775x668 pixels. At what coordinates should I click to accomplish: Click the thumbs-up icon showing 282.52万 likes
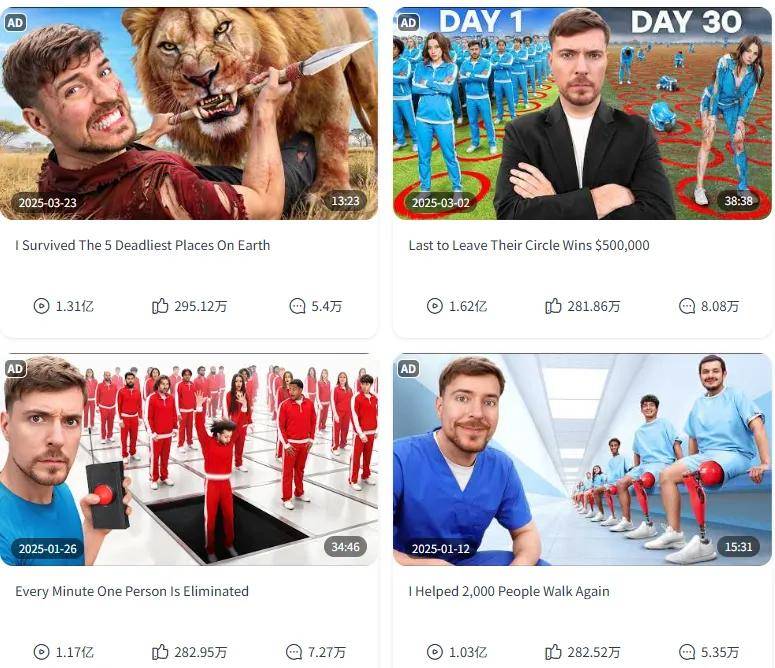553,652
